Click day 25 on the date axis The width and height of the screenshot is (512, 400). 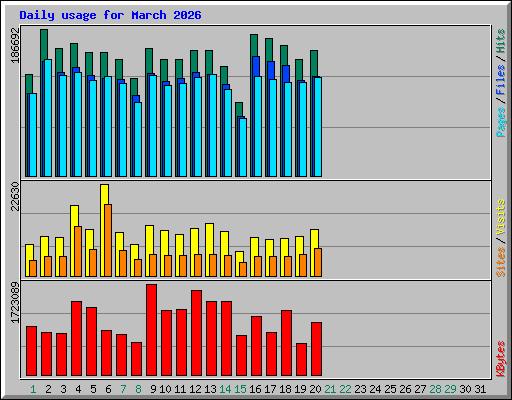pyautogui.click(x=390, y=389)
